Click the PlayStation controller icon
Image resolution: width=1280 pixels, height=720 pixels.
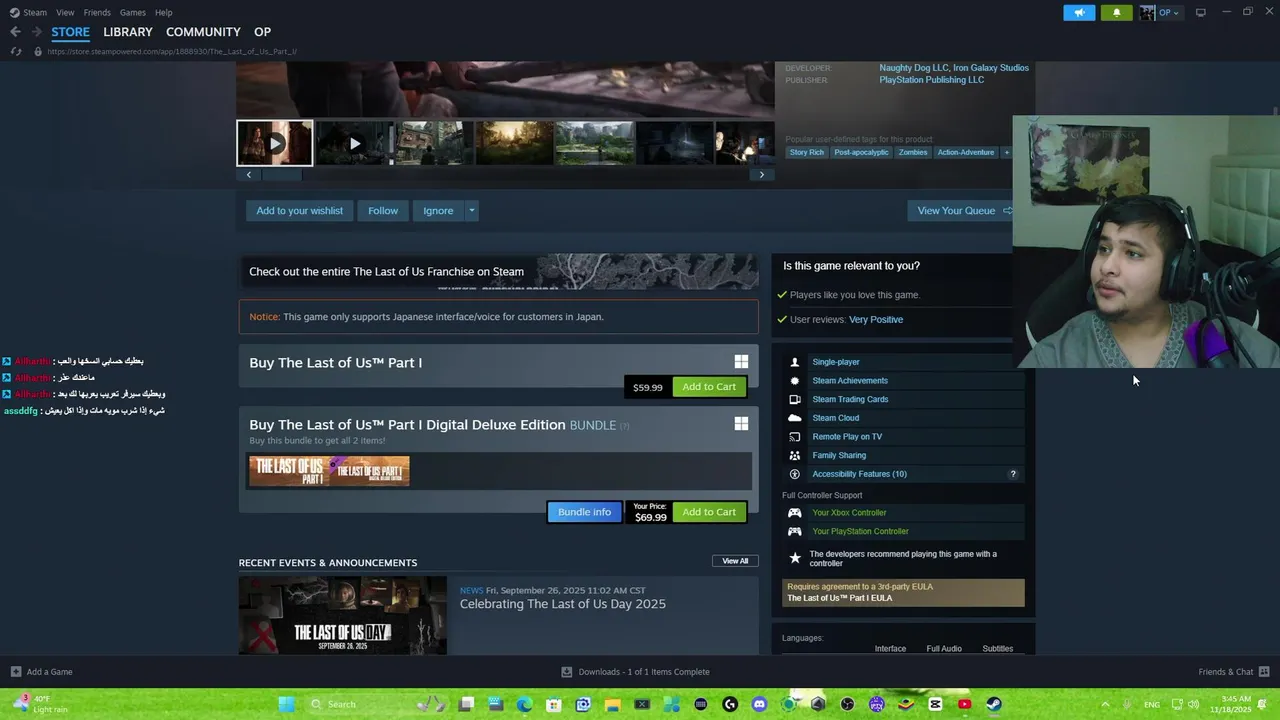tap(795, 531)
